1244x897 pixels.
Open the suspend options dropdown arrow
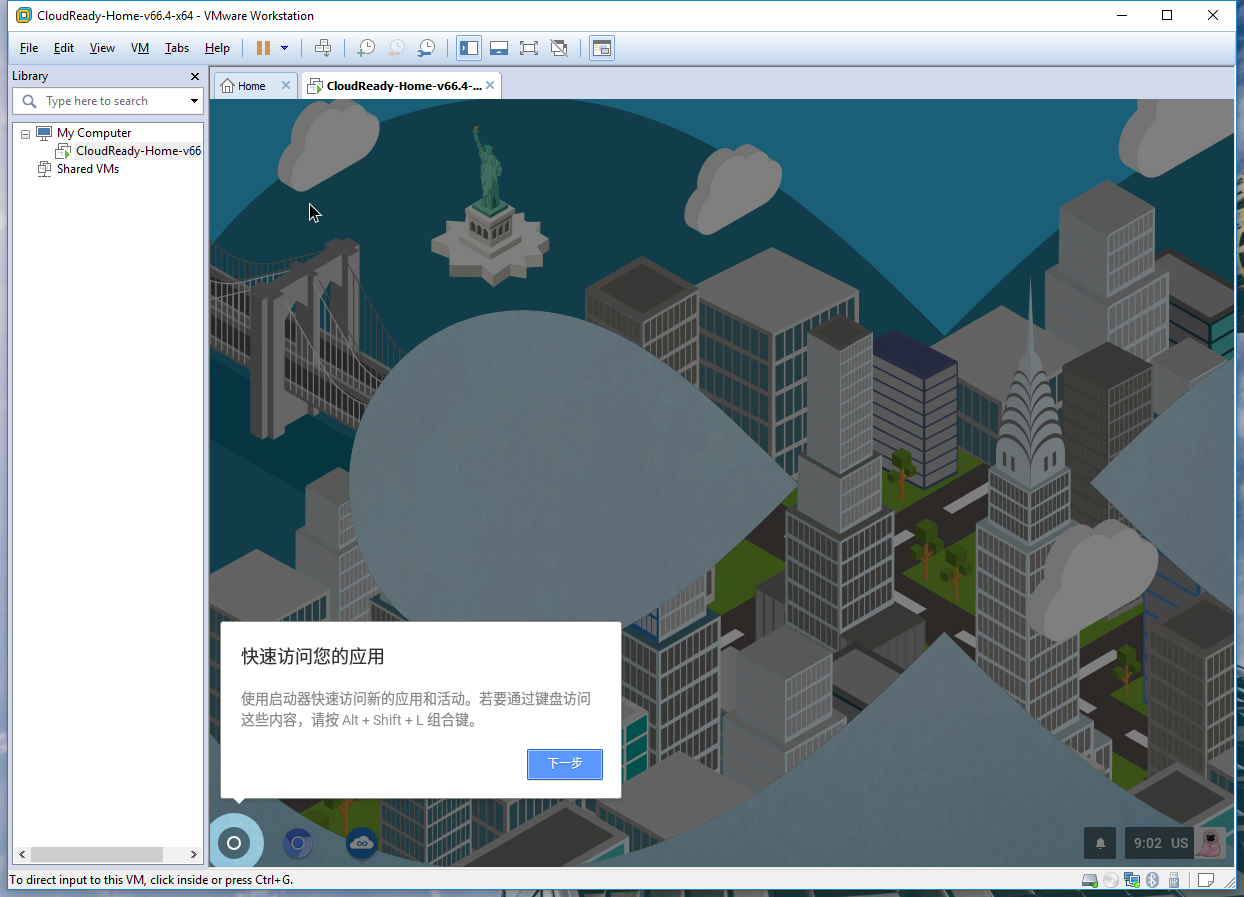[x=284, y=47]
